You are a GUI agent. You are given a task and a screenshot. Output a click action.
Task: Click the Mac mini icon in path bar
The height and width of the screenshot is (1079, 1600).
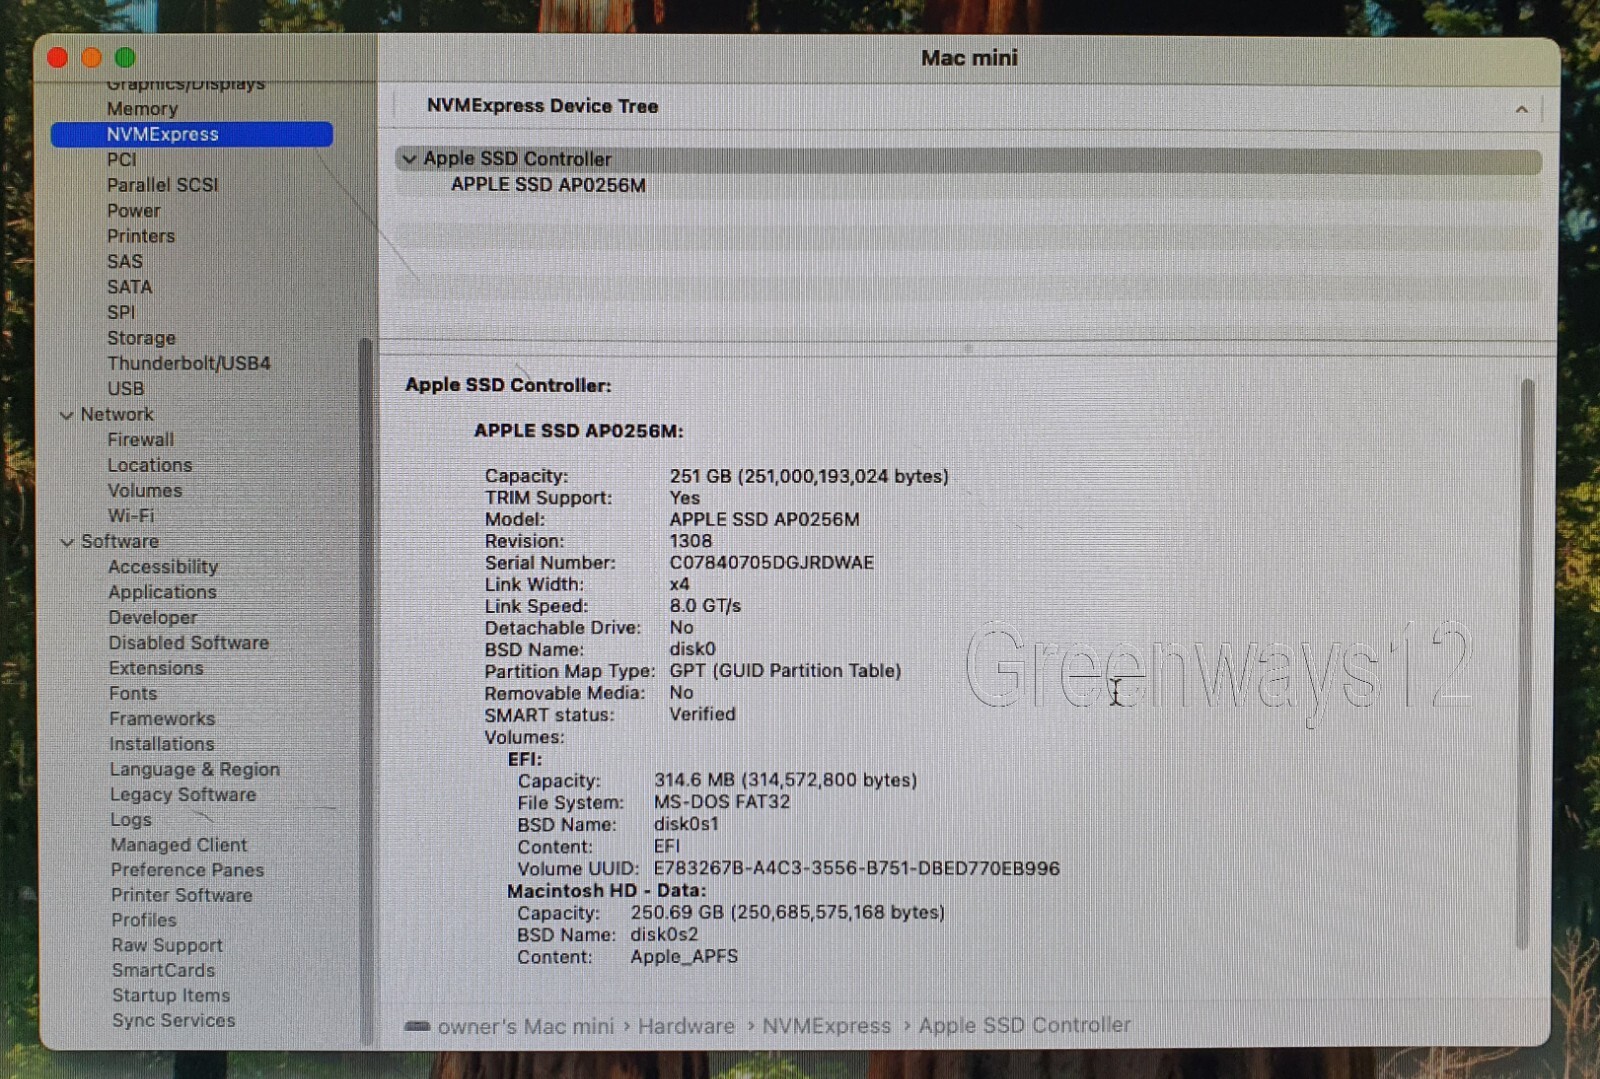[x=417, y=1026]
